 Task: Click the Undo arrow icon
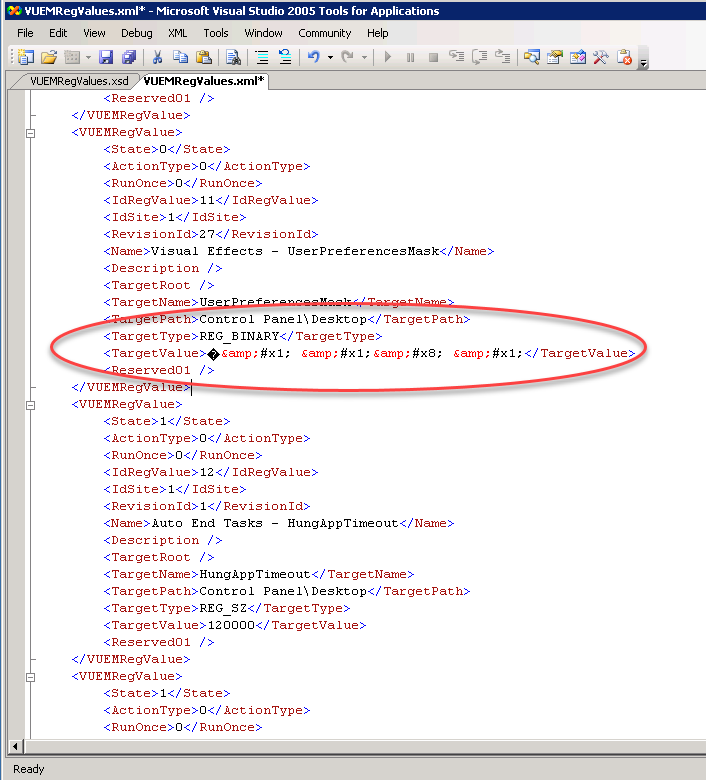coord(313,58)
